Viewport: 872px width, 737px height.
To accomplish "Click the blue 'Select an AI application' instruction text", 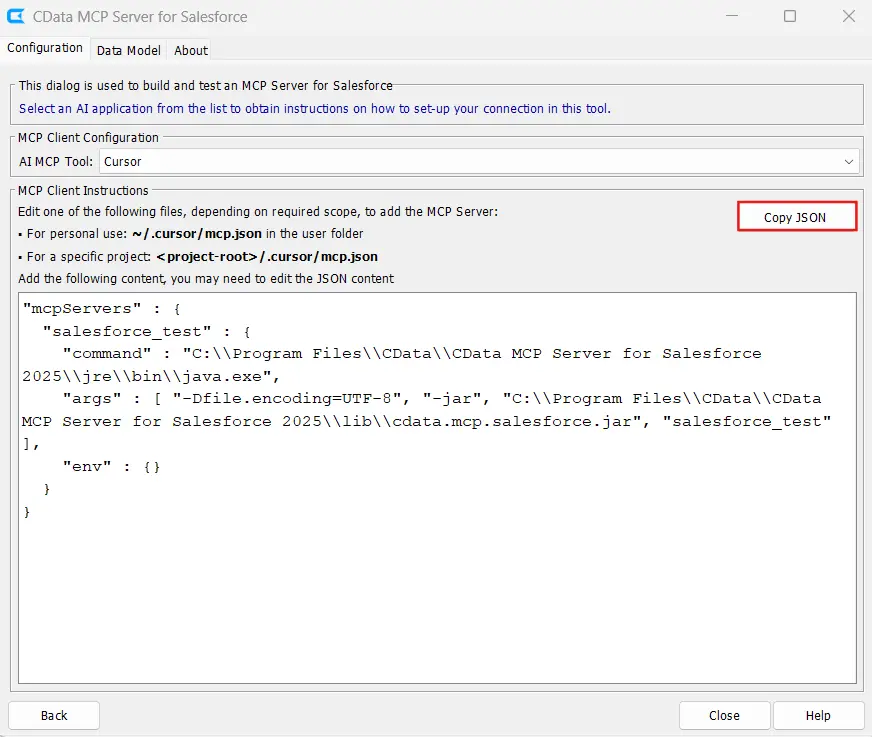I will [x=314, y=108].
